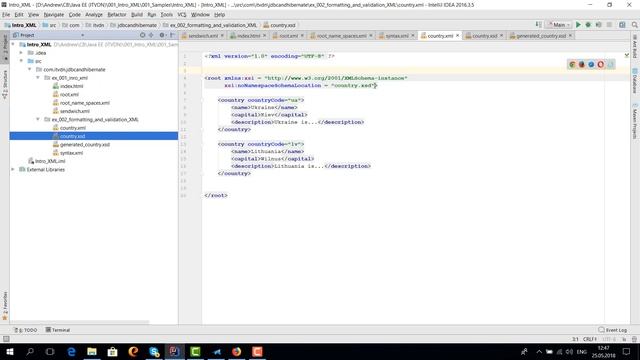Collapse the ex_001_intro_xml package
Screen dimensions: 640x360
(x=38, y=78)
